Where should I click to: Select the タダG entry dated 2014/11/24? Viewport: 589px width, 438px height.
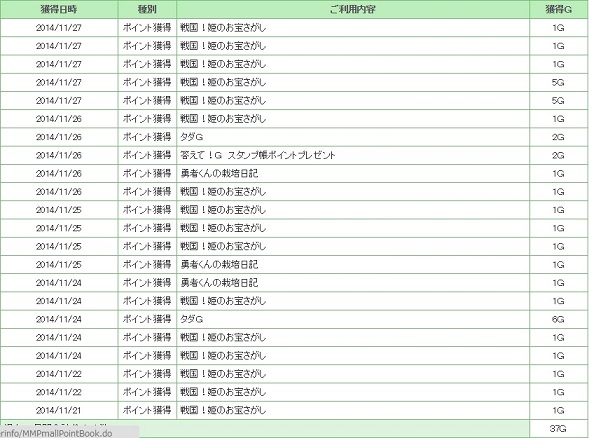point(192,319)
